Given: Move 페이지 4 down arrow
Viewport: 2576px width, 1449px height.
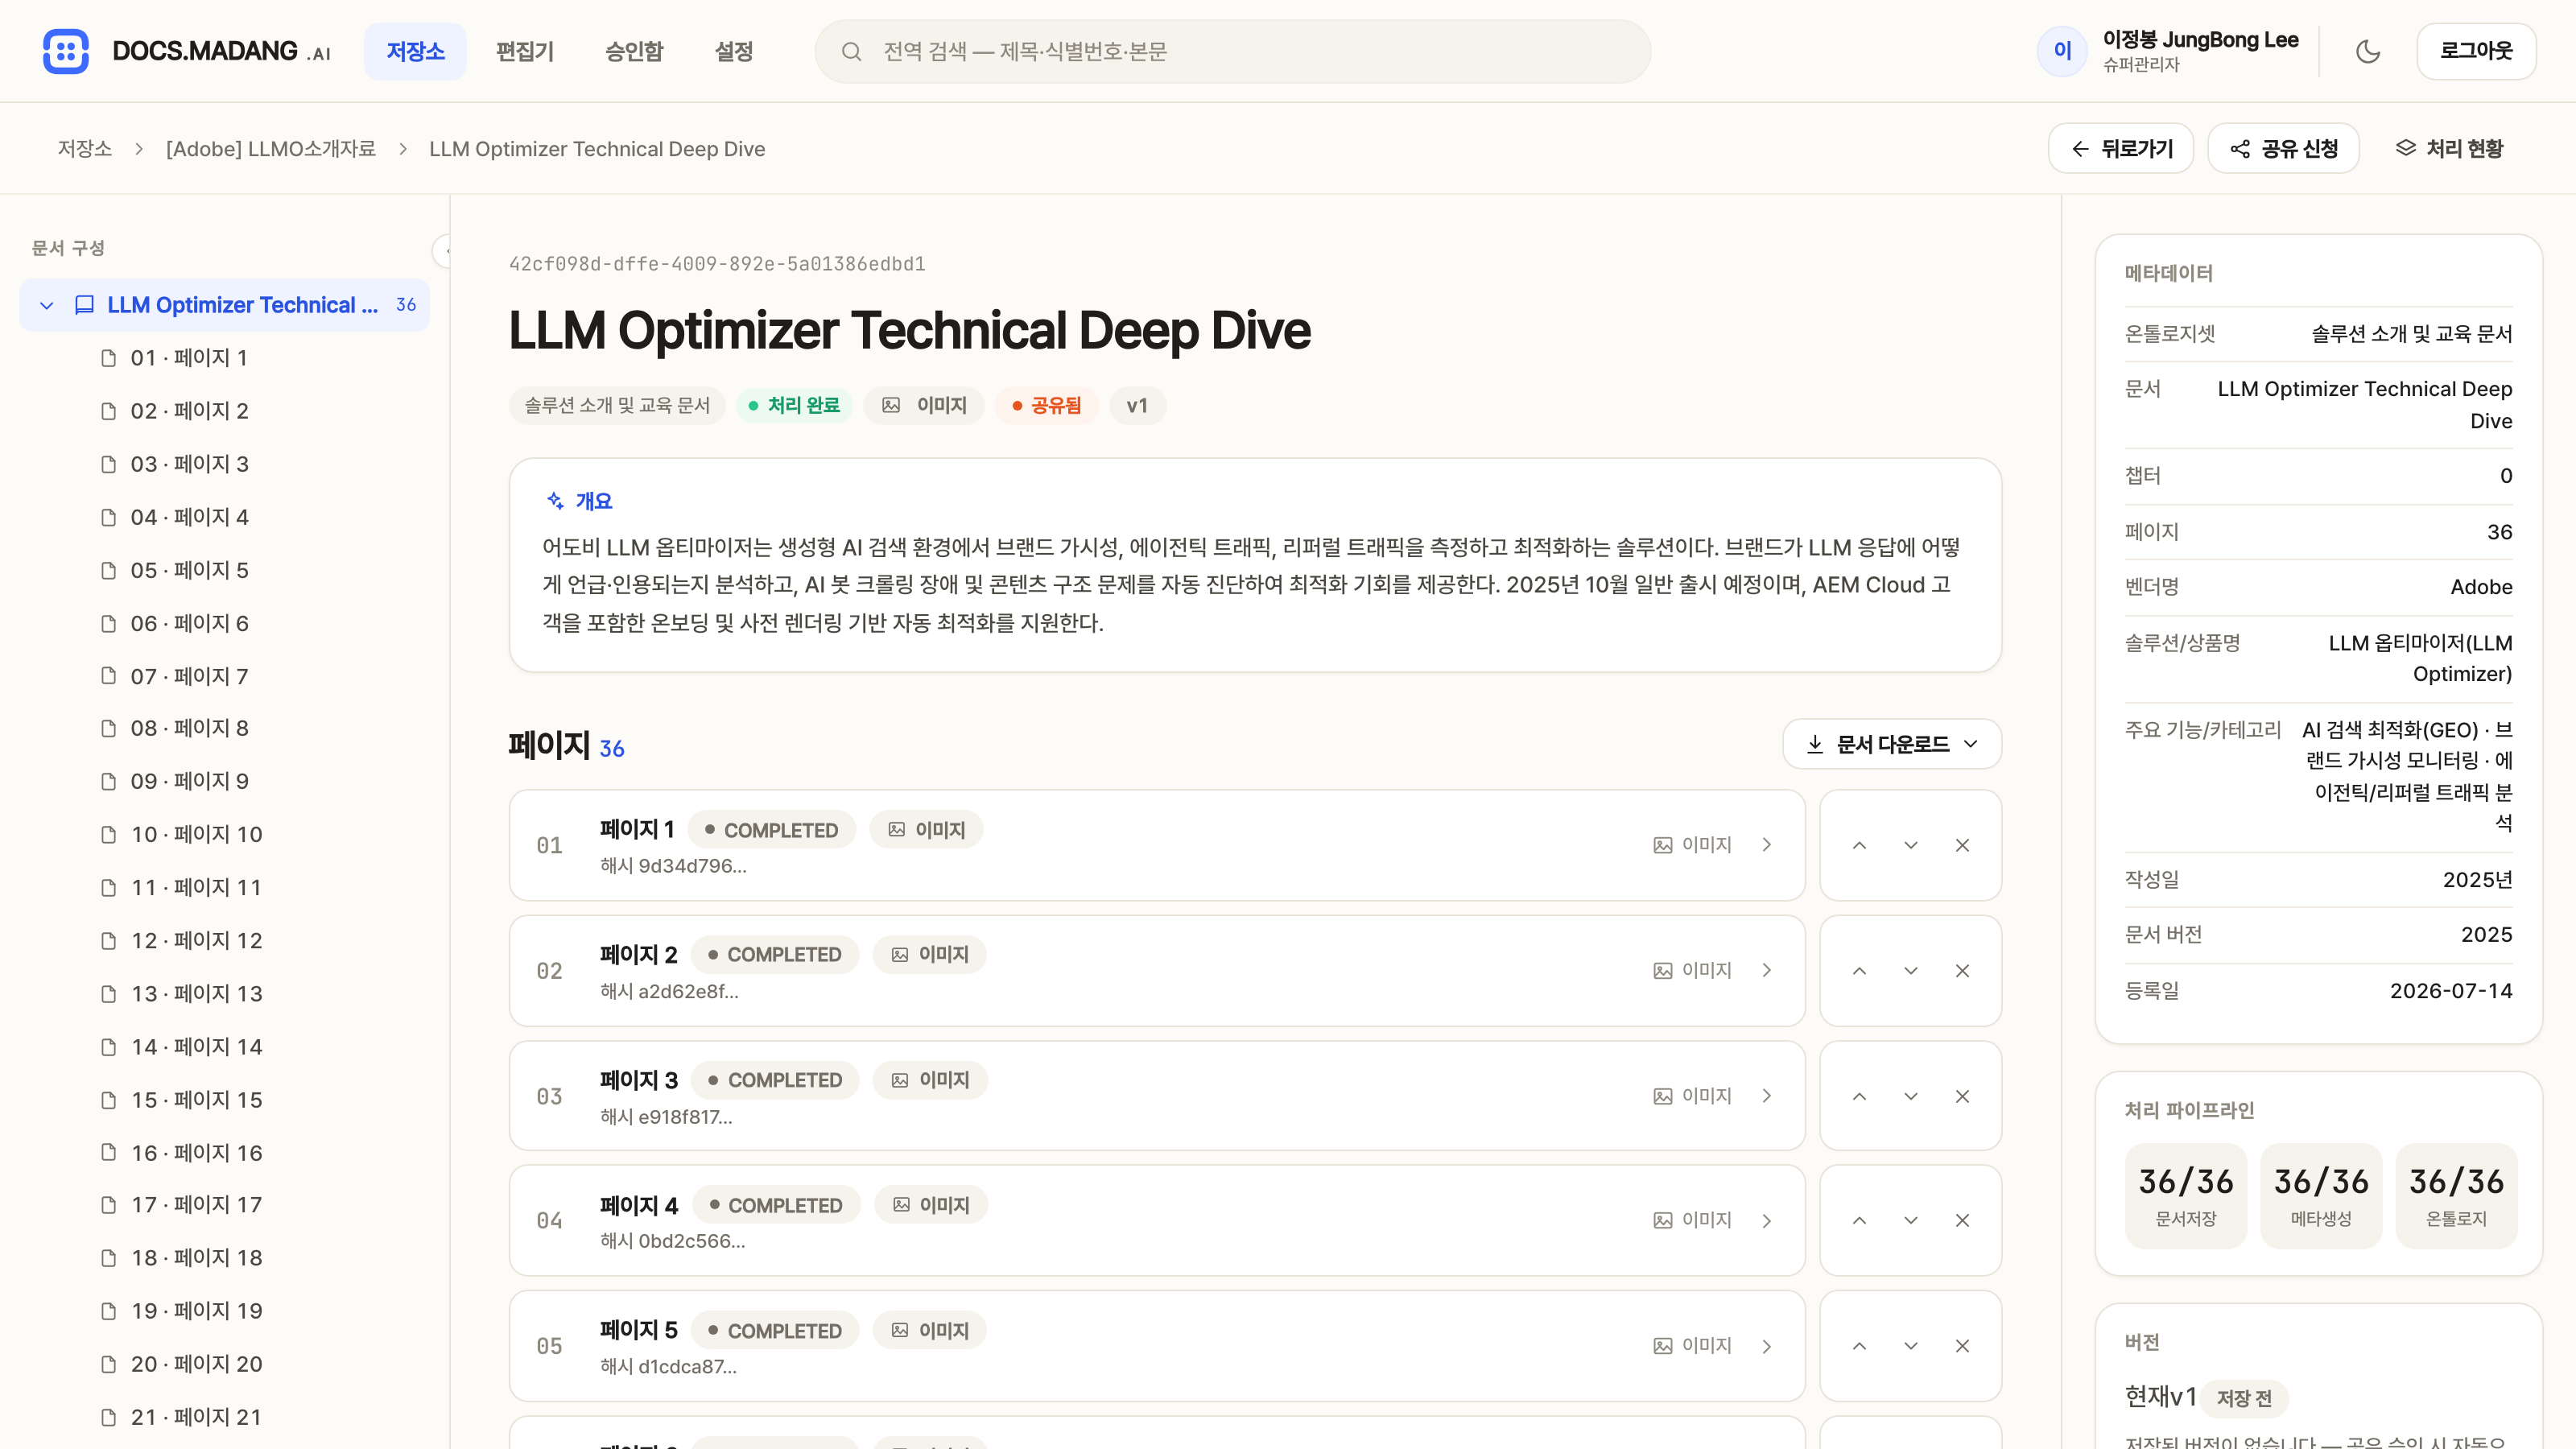Looking at the screenshot, I should click(x=1911, y=1220).
